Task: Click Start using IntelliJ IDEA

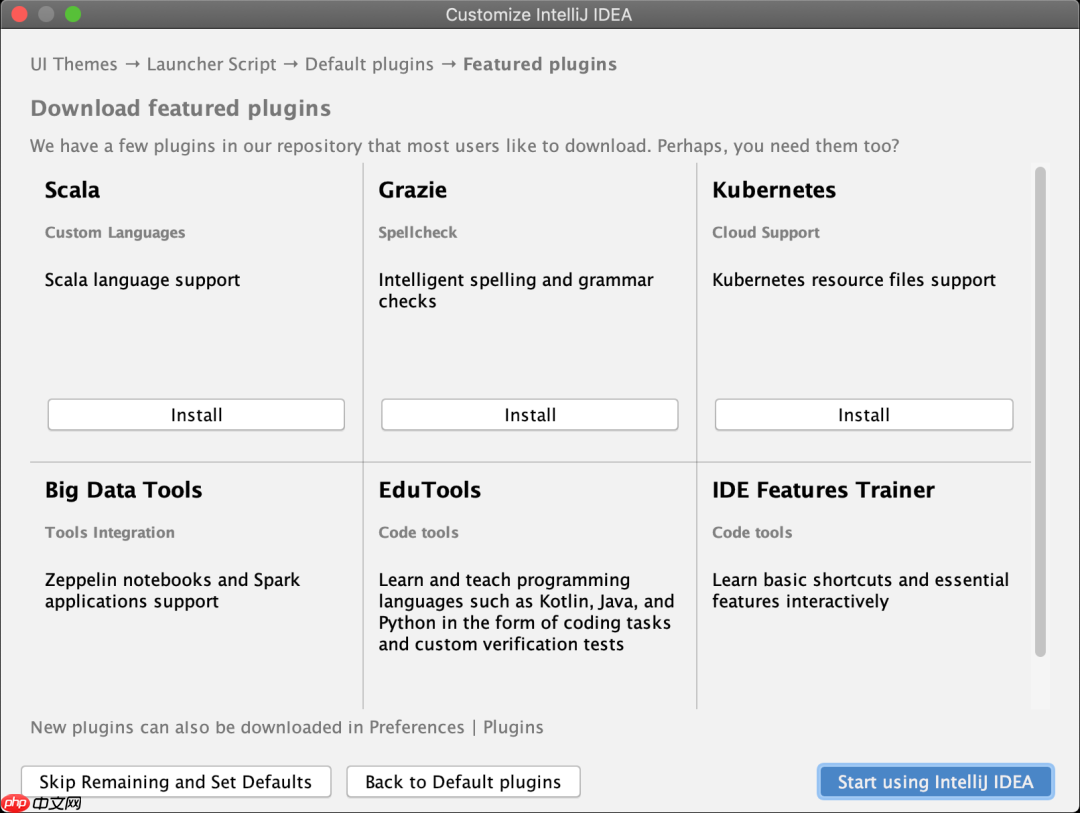Action: pos(934,781)
